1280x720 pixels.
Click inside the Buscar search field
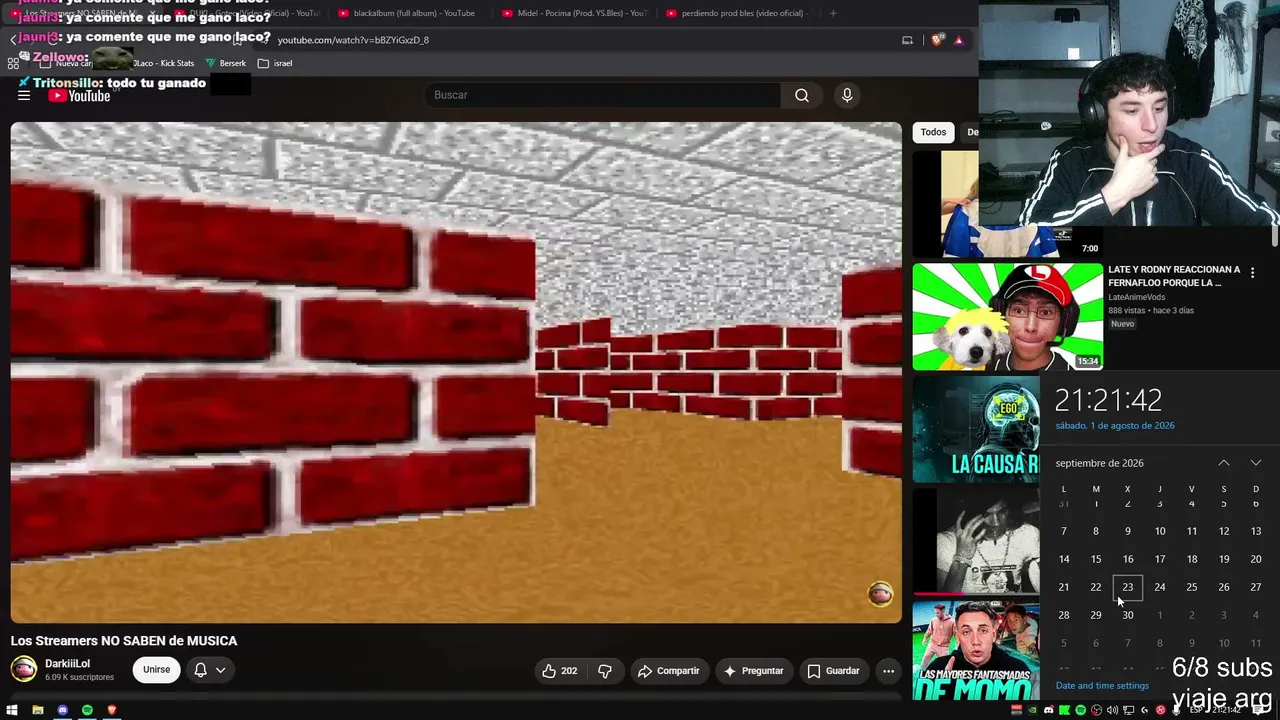click(602, 95)
